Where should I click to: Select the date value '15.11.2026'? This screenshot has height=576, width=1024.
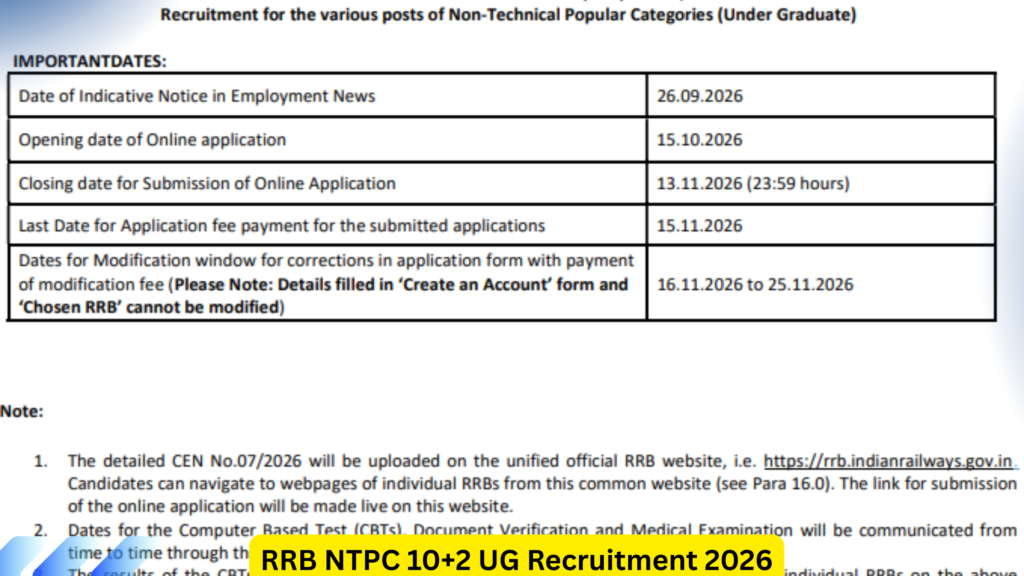[x=699, y=226]
